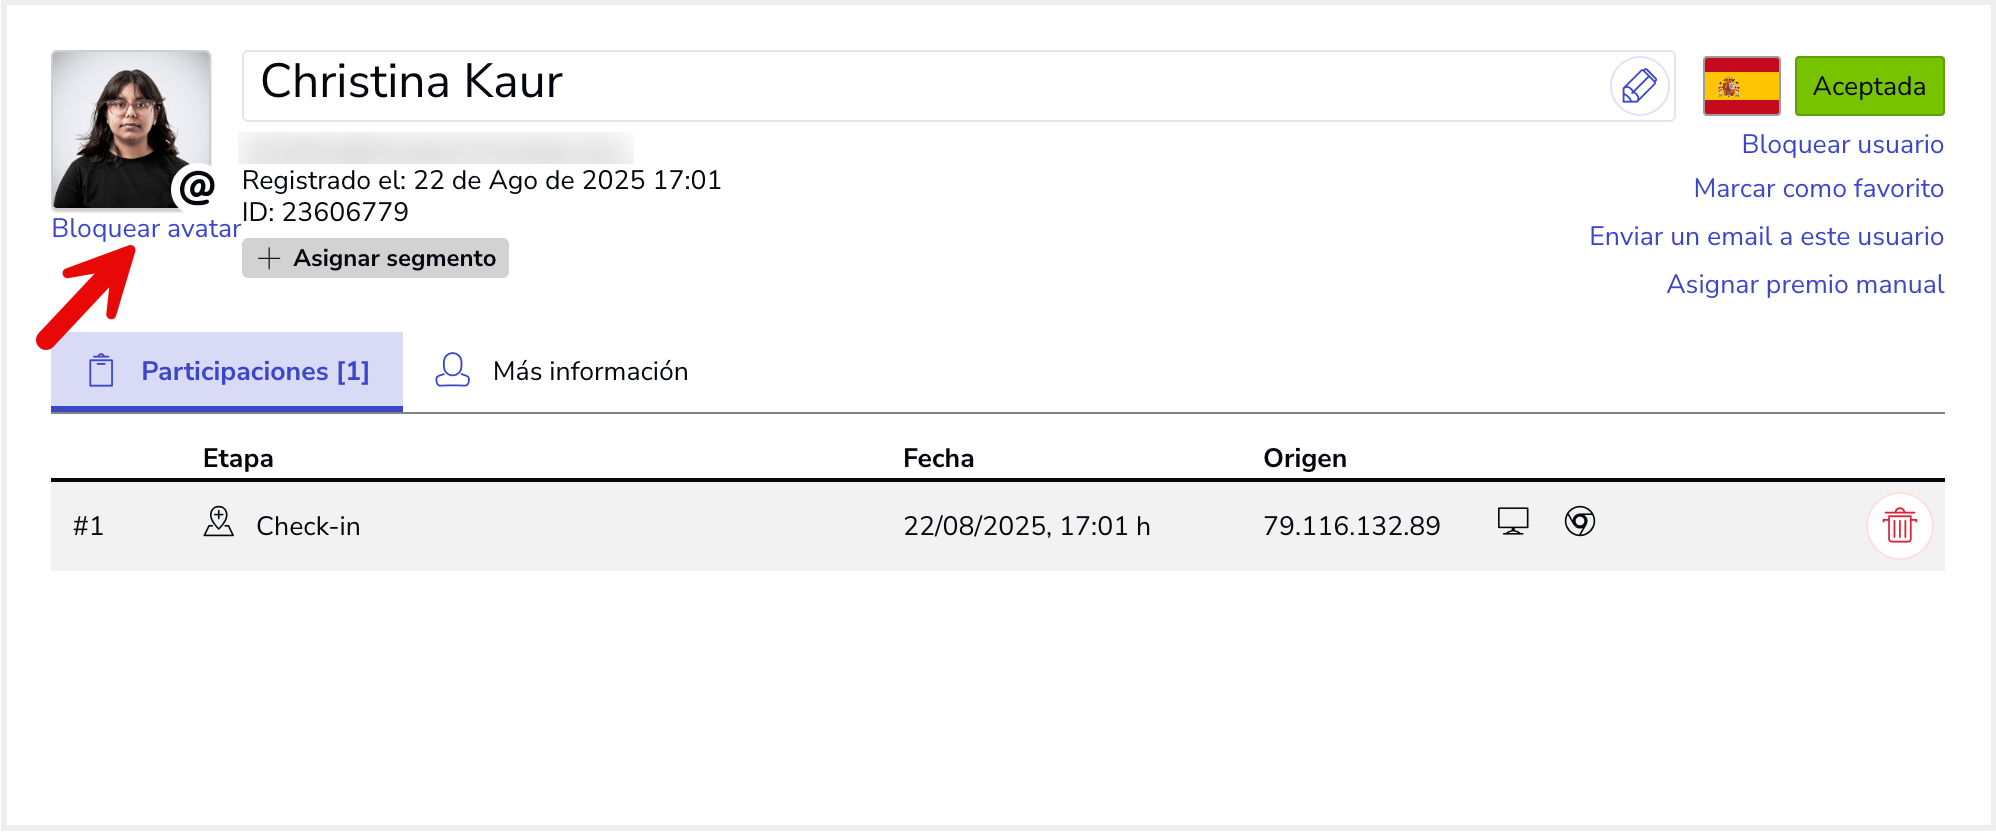1996x832 pixels.
Task: Click the clipboard icon in Participaciones tab
Action: 101,371
